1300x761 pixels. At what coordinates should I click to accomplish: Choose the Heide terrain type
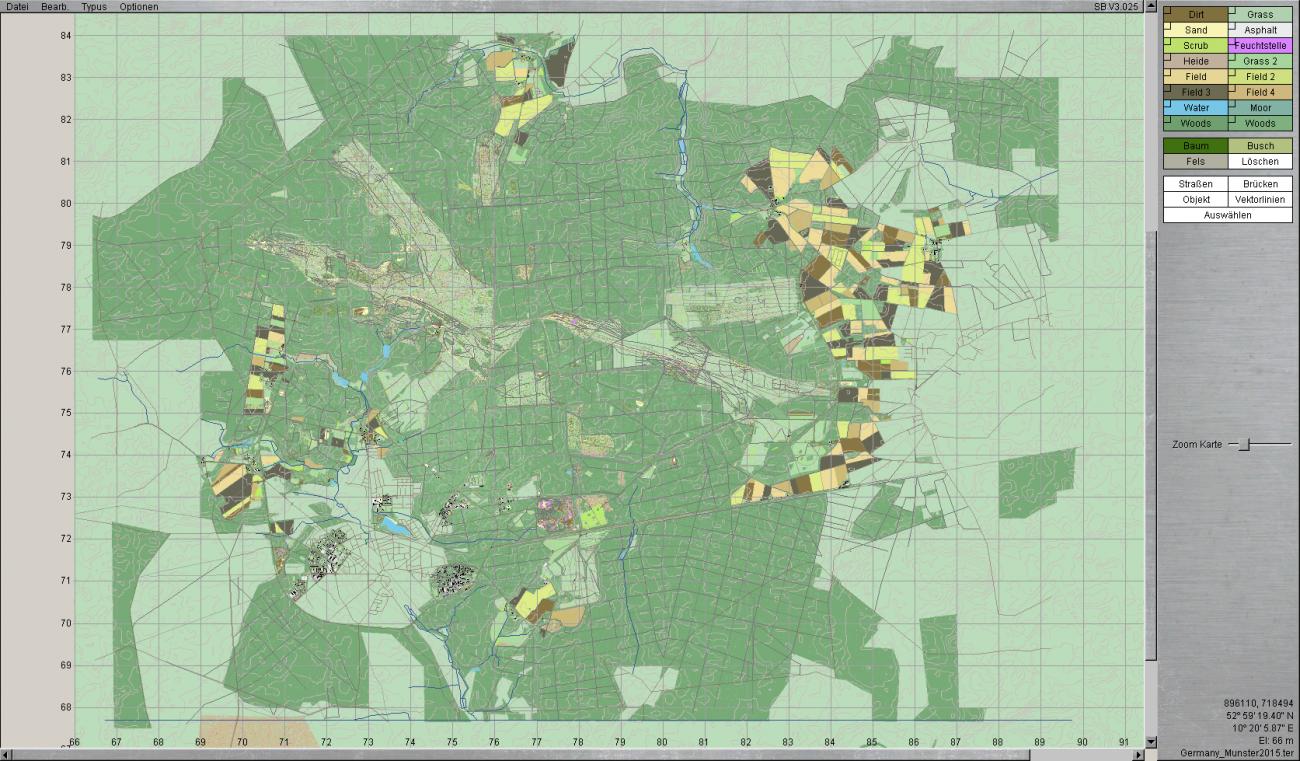click(x=1196, y=61)
